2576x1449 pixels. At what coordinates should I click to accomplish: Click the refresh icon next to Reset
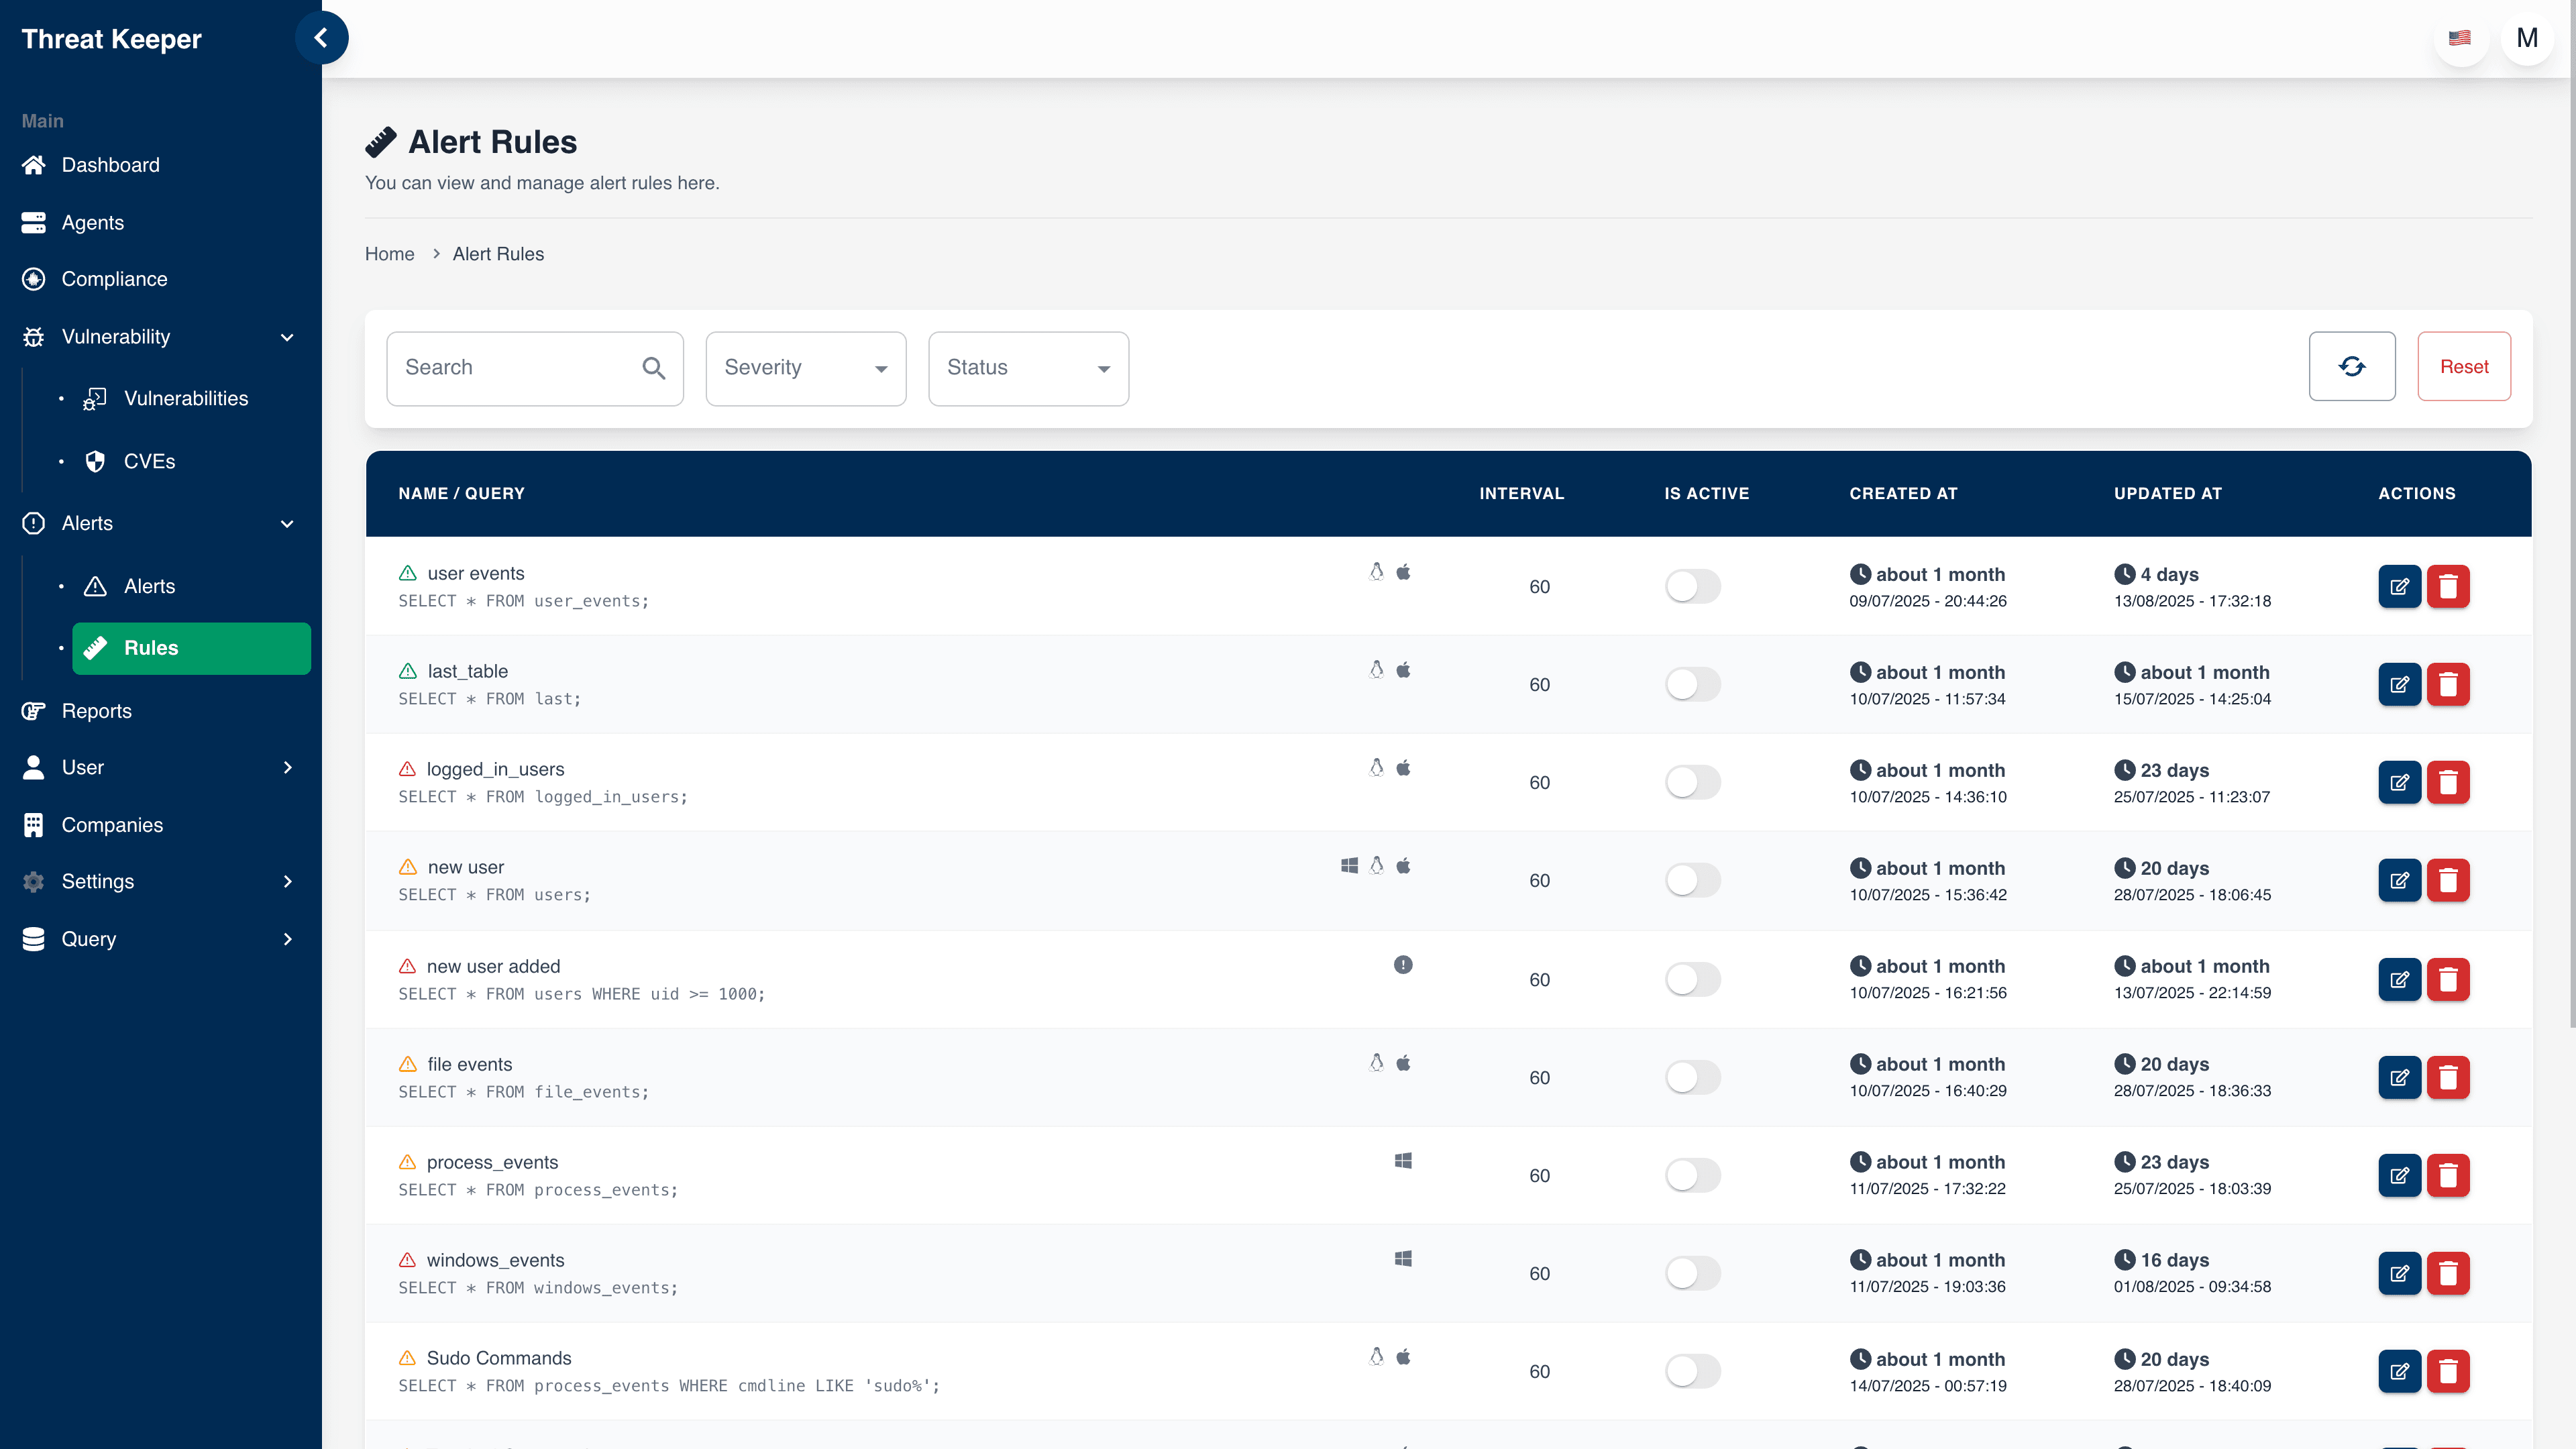[2351, 366]
